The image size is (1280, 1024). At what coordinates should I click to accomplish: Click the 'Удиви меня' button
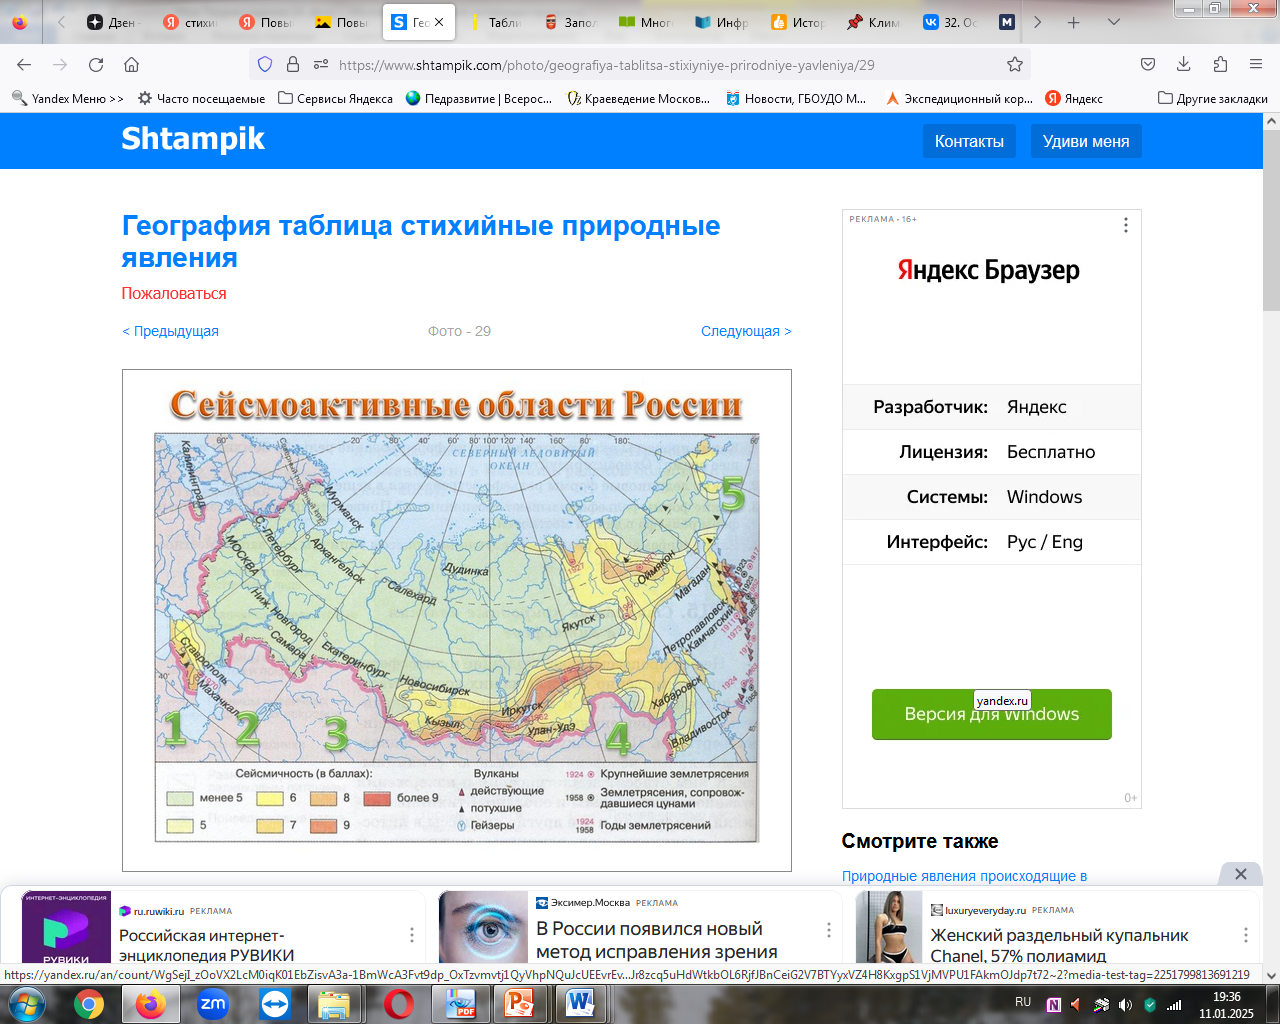tap(1086, 141)
